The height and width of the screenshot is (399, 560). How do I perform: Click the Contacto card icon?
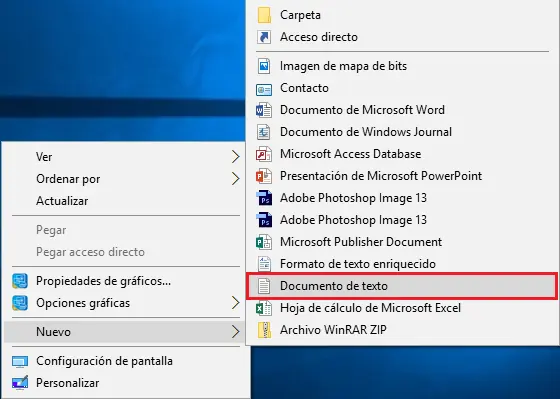[x=264, y=89]
